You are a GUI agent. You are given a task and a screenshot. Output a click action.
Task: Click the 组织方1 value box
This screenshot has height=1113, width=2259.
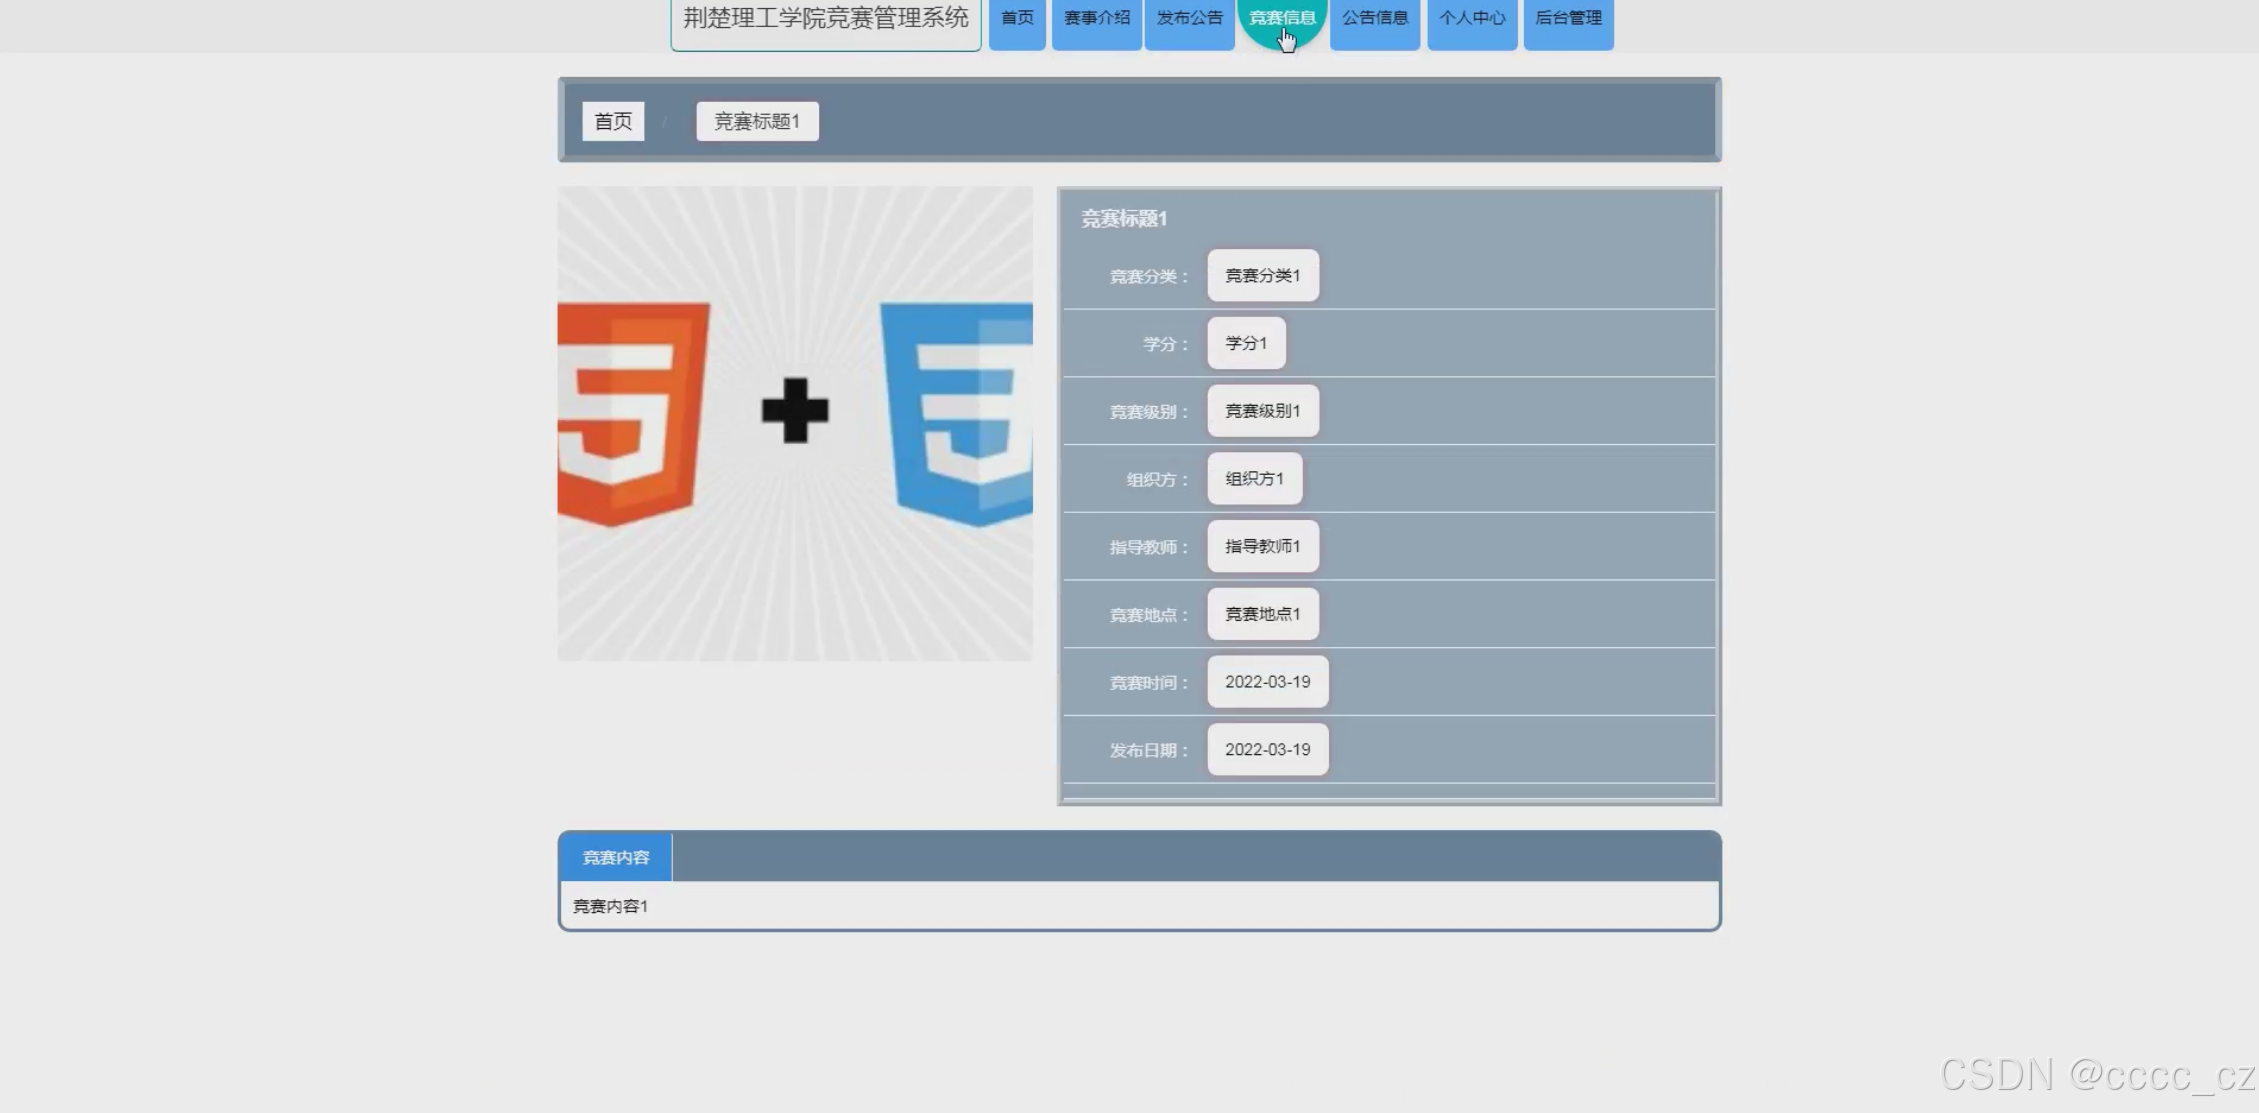point(1254,479)
